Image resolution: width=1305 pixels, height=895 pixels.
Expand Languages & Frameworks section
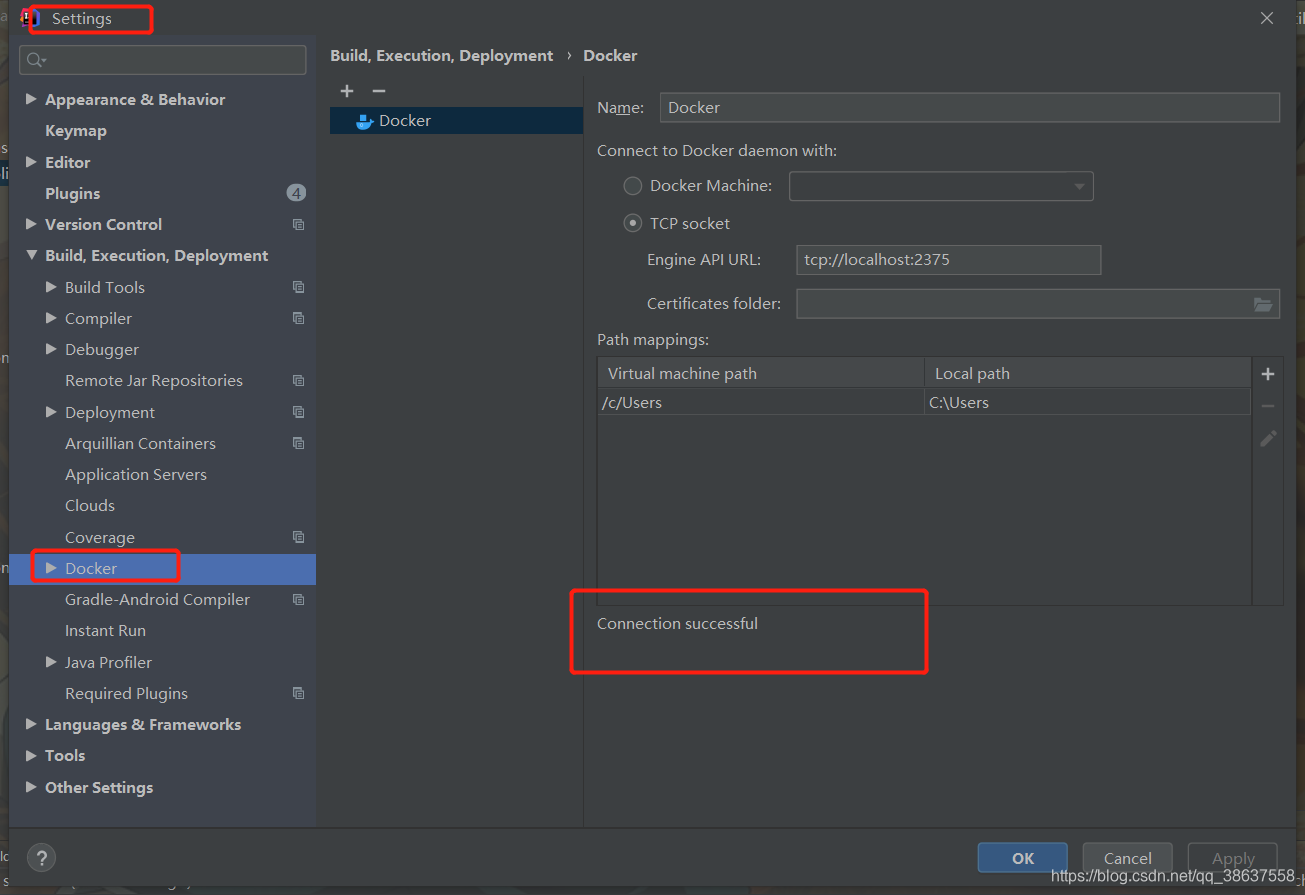(x=31, y=724)
